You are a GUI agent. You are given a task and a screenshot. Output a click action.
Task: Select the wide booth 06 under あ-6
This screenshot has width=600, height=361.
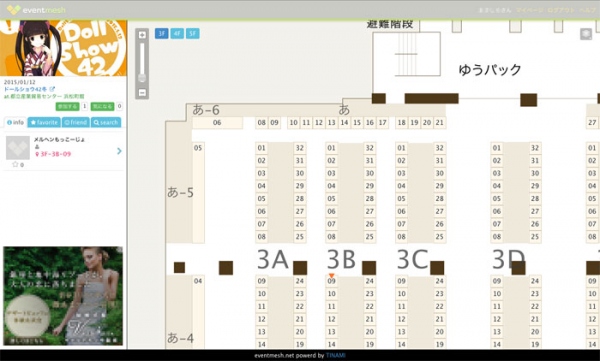[x=217, y=123]
